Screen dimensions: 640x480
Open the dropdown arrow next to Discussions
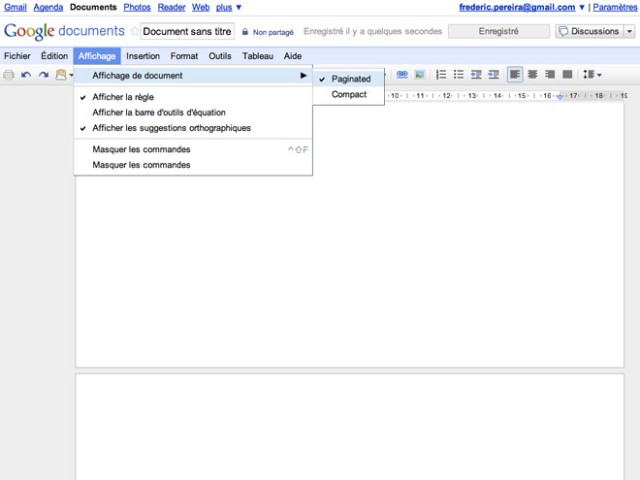pyautogui.click(x=629, y=31)
